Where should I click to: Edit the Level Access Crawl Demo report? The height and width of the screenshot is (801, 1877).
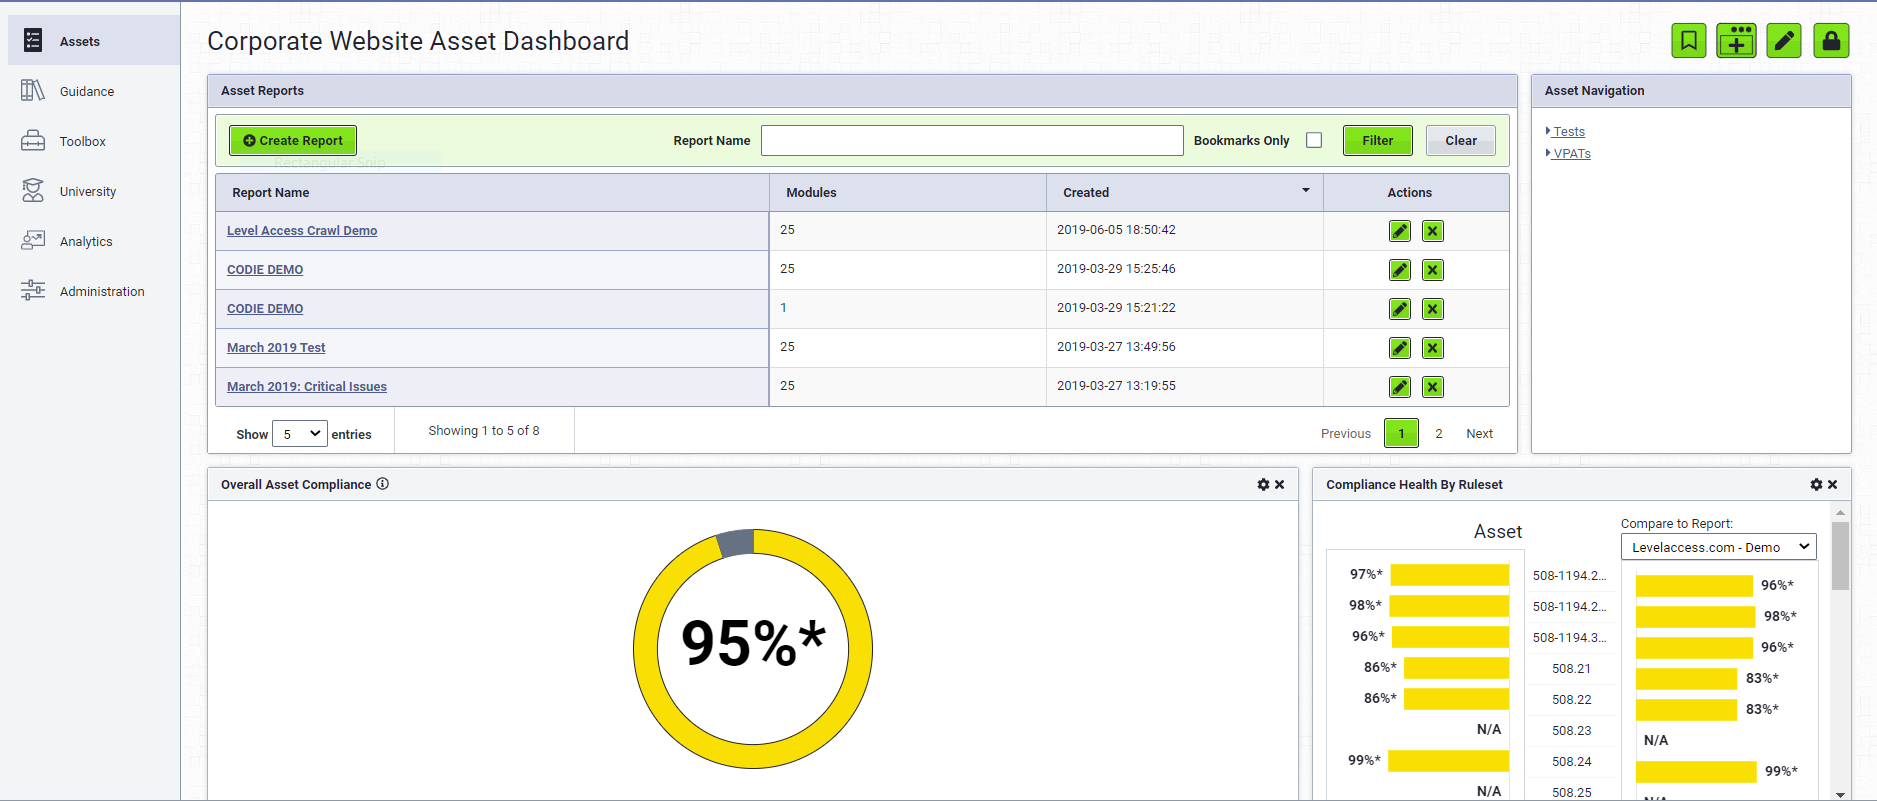click(1400, 231)
